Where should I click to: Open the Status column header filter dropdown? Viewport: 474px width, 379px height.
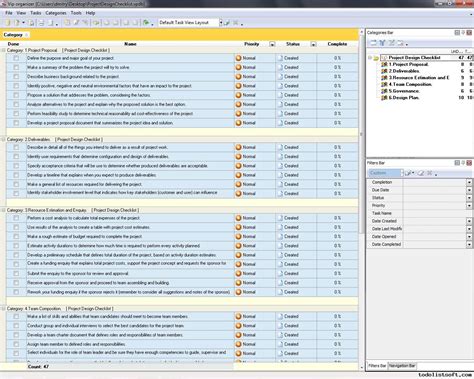313,44
